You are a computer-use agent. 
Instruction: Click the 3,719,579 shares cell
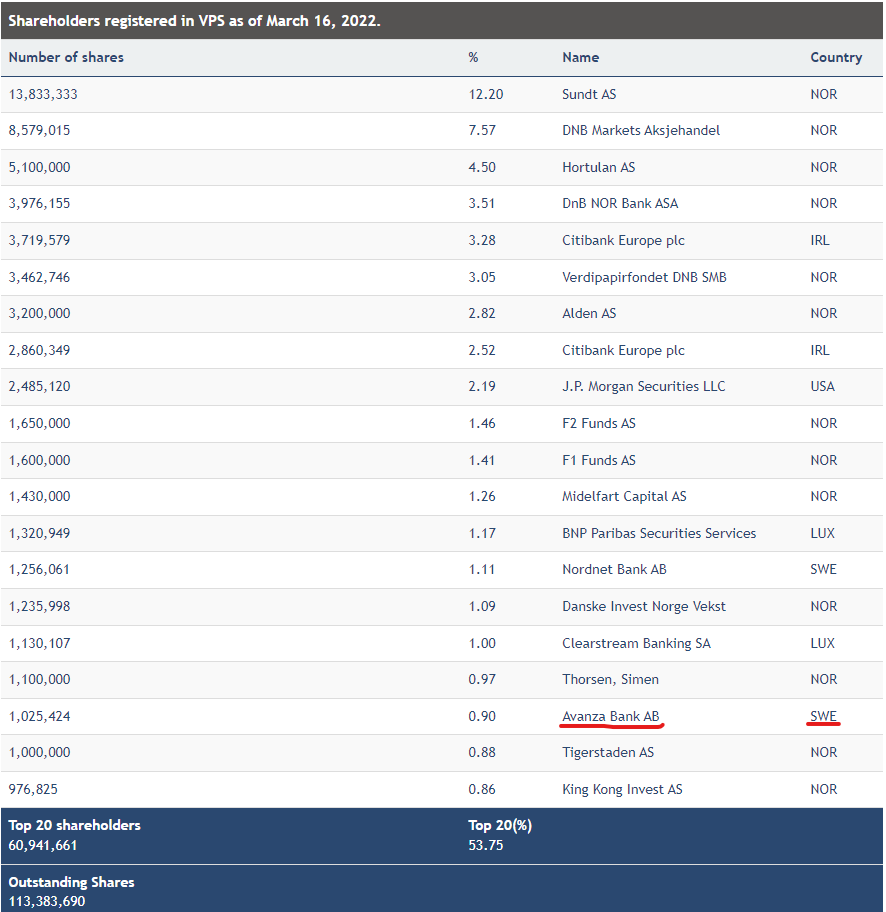point(39,240)
